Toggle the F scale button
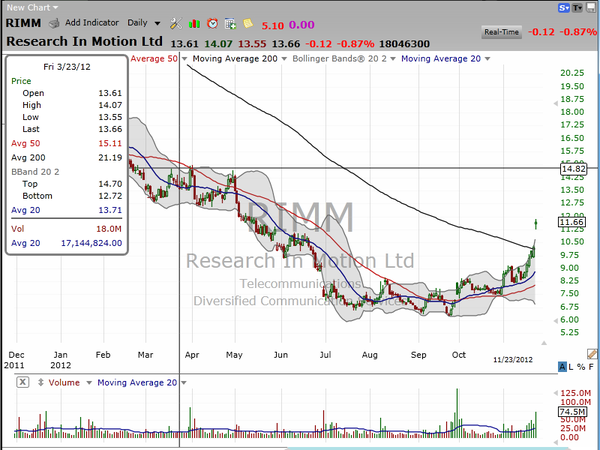Image resolution: width=600 pixels, height=450 pixels. tap(591, 367)
